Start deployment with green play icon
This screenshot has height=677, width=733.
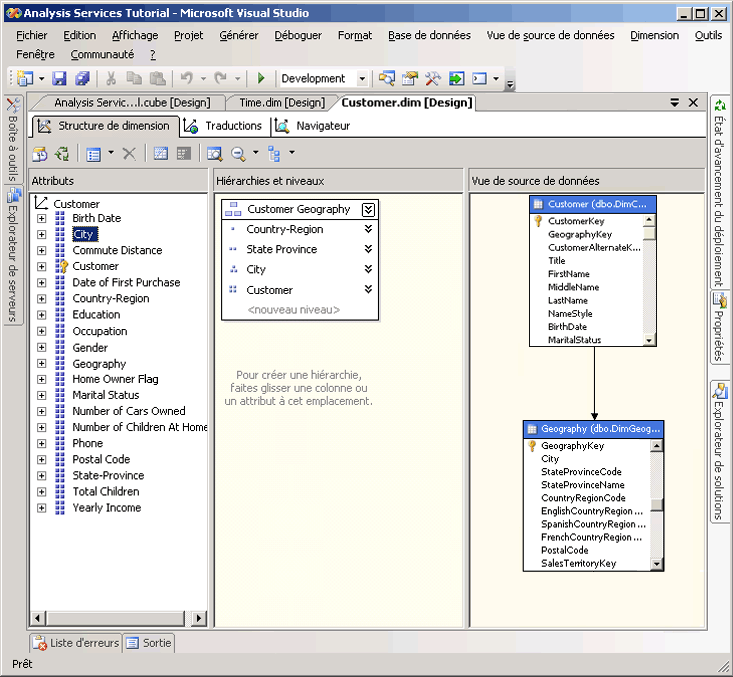(x=261, y=78)
